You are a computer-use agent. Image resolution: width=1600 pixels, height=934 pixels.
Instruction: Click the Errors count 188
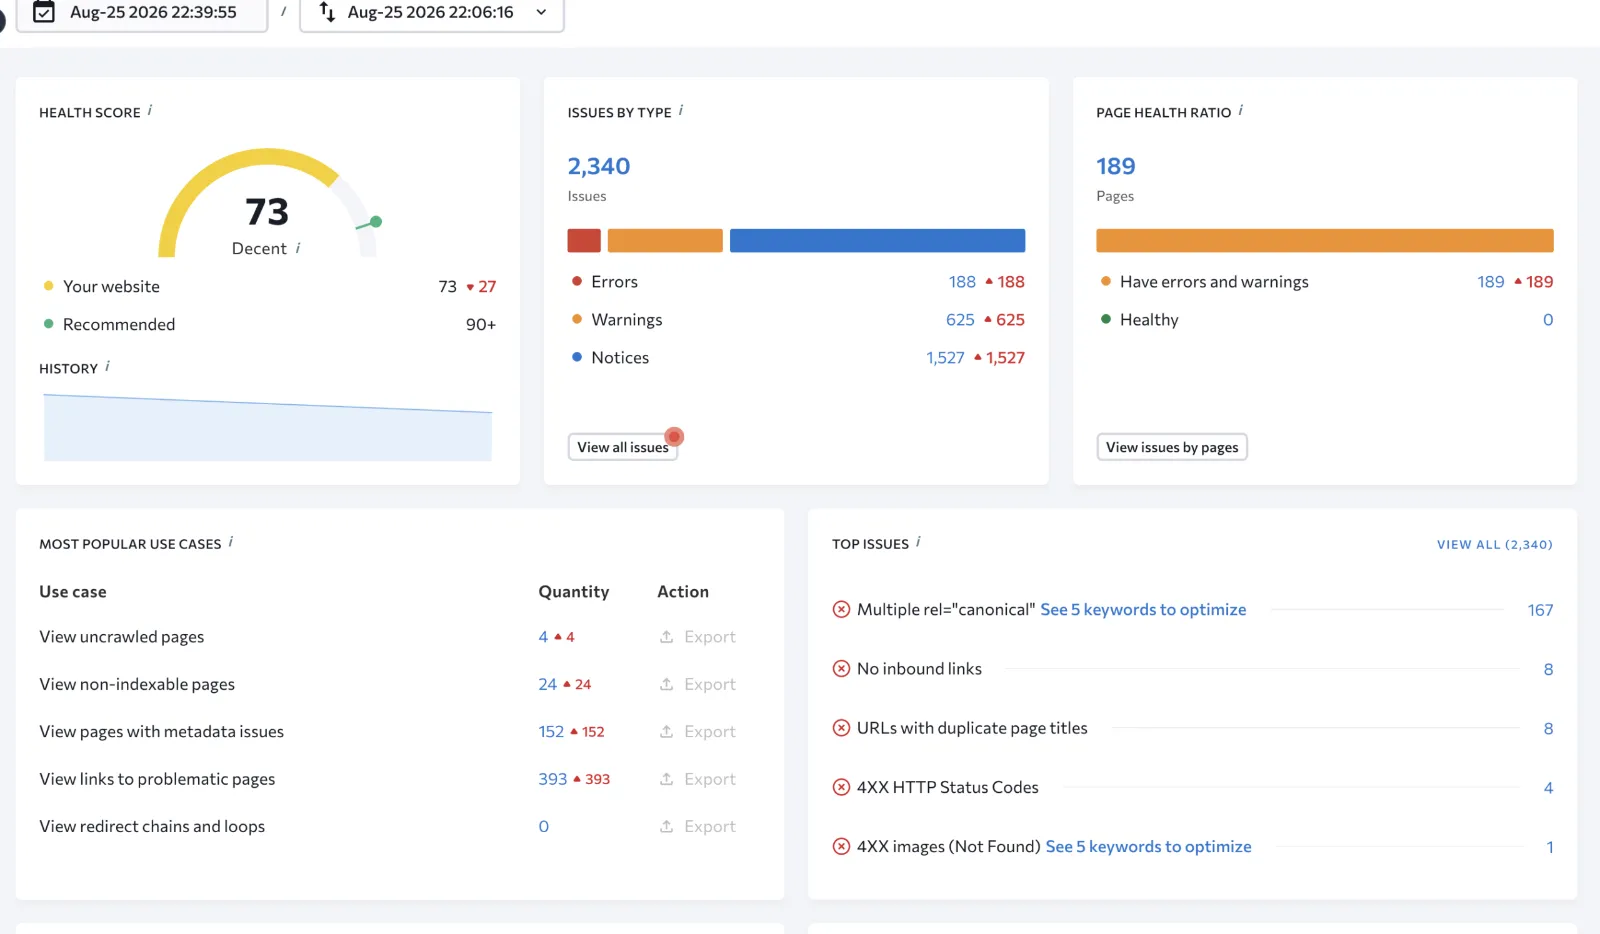(962, 282)
